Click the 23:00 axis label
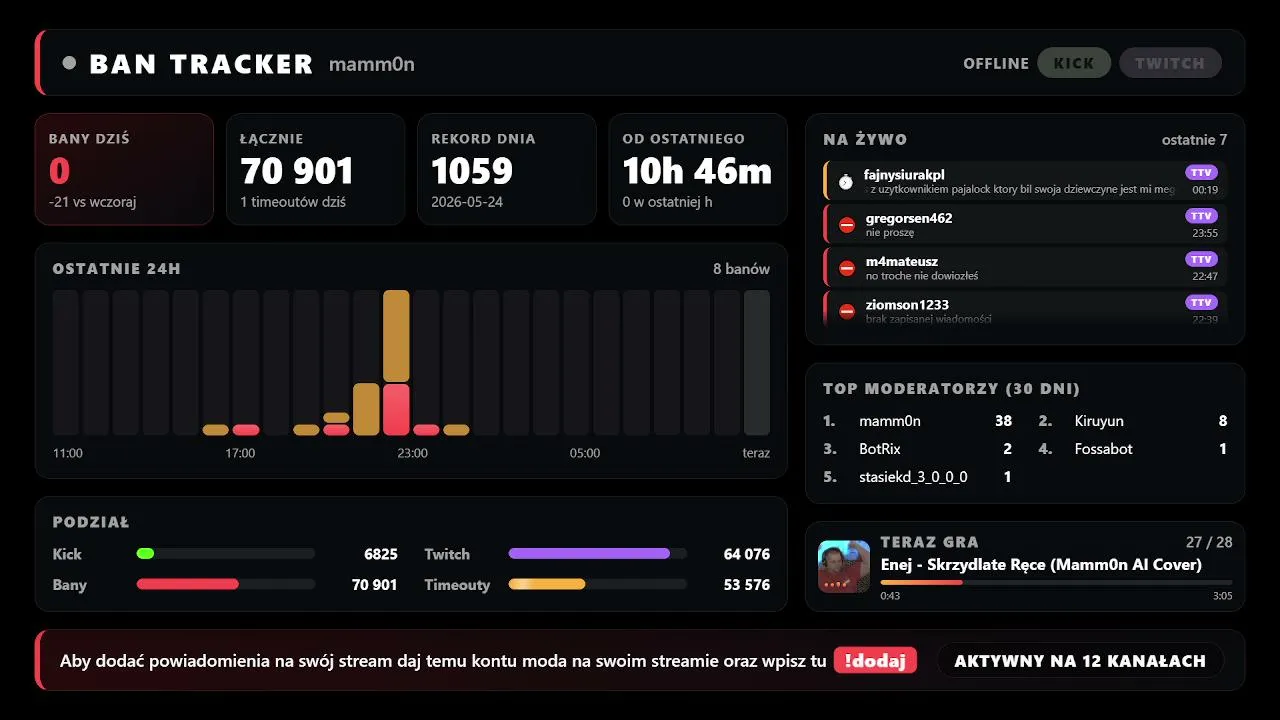This screenshot has height=720, width=1280. (412, 453)
